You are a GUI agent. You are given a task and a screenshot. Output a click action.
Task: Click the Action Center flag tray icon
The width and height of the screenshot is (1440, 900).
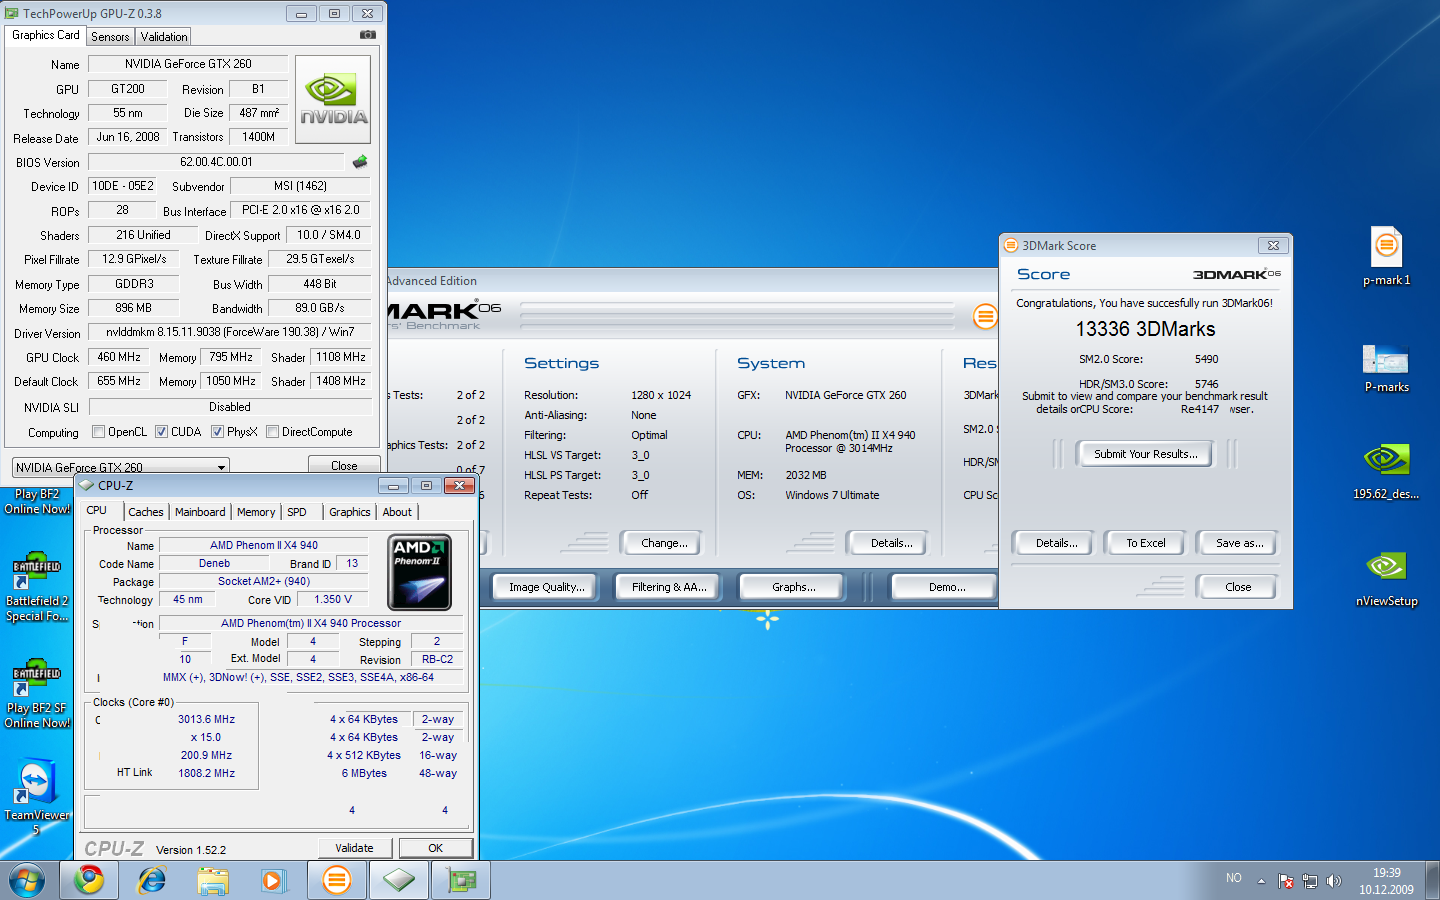pos(1286,881)
